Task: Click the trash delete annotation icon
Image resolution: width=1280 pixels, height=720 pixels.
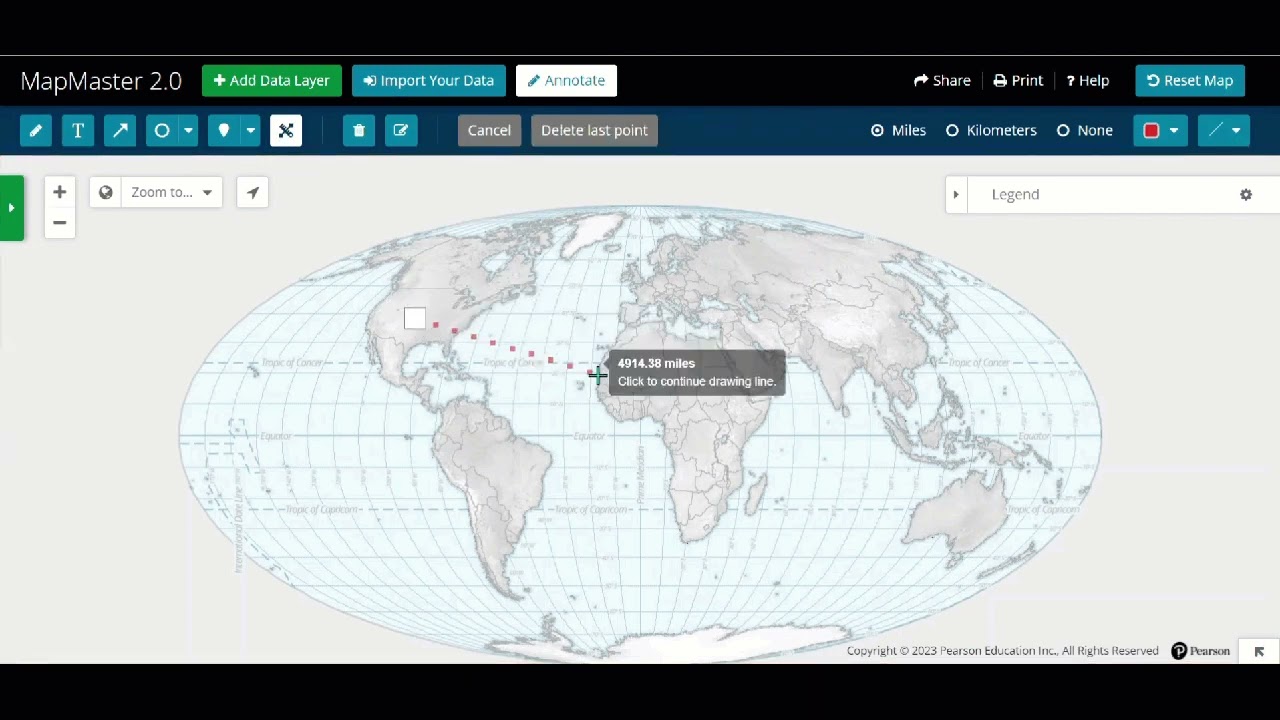Action: tap(359, 130)
